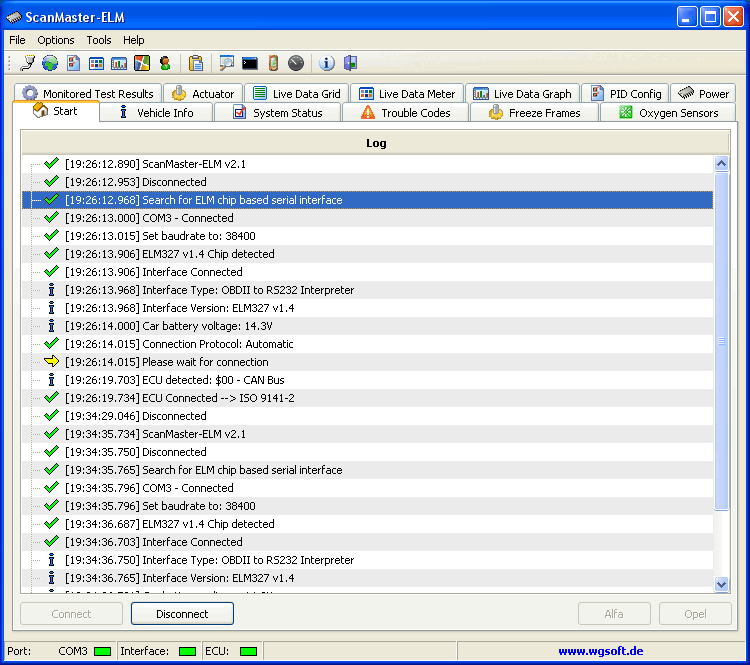Select the '[19:26:12.890] ScanMaster-ELM v2.1' log row
The height and width of the screenshot is (665, 750).
[x=367, y=164]
